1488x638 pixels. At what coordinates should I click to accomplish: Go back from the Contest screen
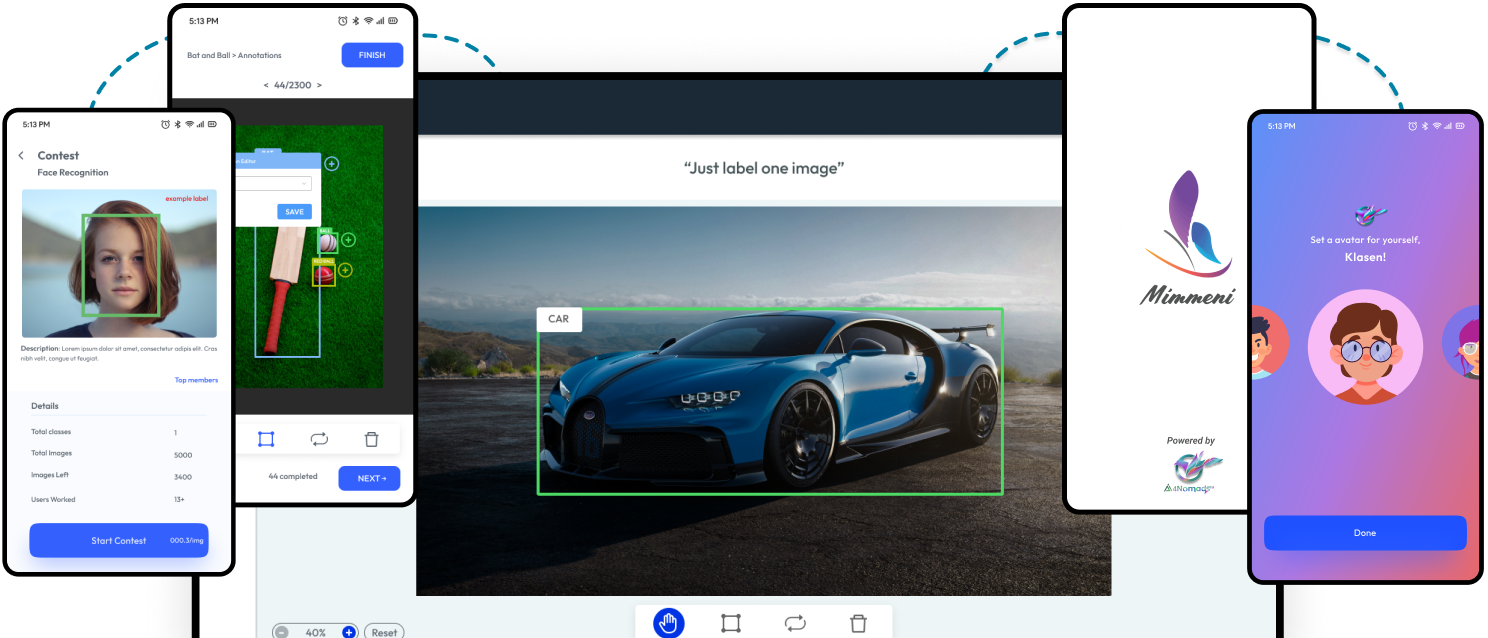coord(21,155)
